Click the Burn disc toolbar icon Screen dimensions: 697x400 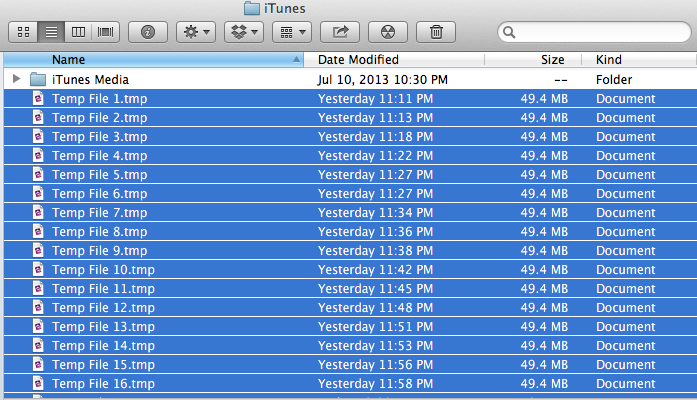click(x=388, y=32)
